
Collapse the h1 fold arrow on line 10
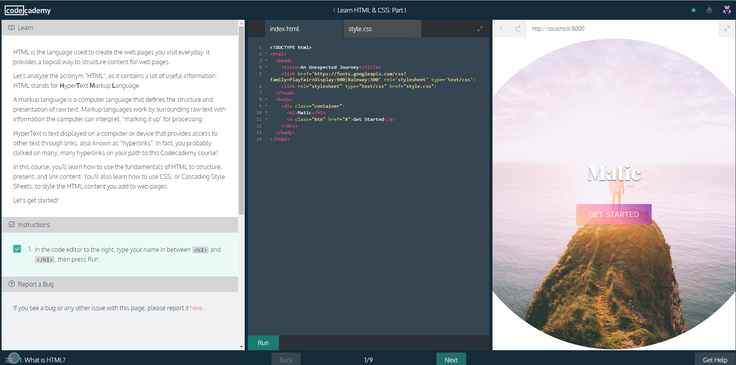pyautogui.click(x=266, y=113)
